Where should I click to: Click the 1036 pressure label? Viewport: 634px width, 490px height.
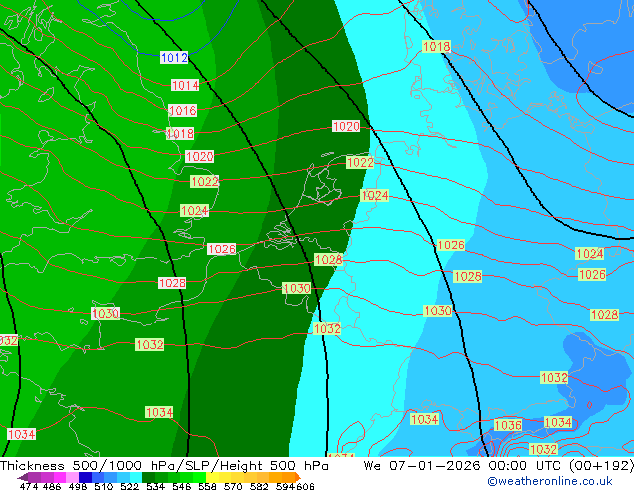click(x=508, y=425)
